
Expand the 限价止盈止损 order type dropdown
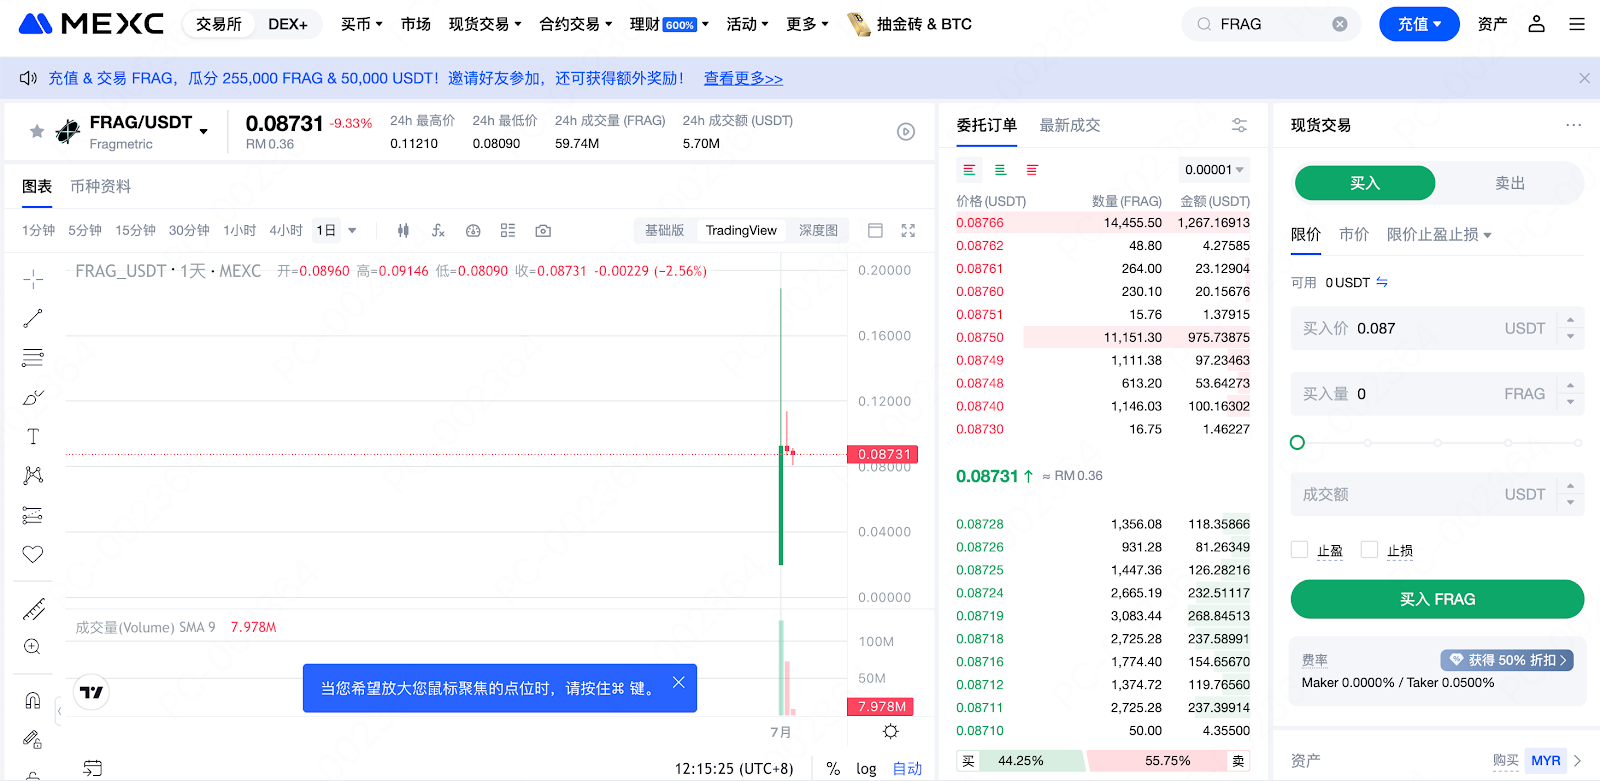tap(1439, 235)
